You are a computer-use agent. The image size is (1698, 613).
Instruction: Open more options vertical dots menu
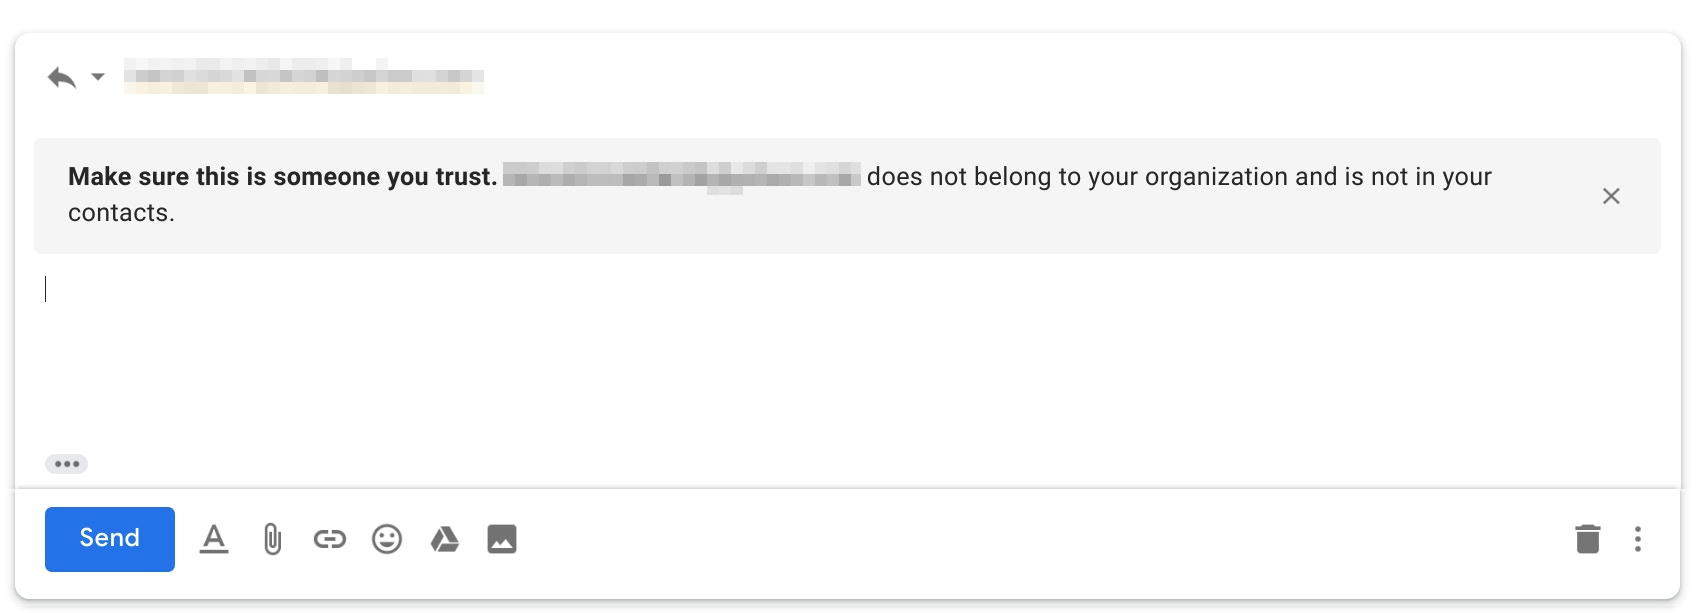click(1637, 539)
